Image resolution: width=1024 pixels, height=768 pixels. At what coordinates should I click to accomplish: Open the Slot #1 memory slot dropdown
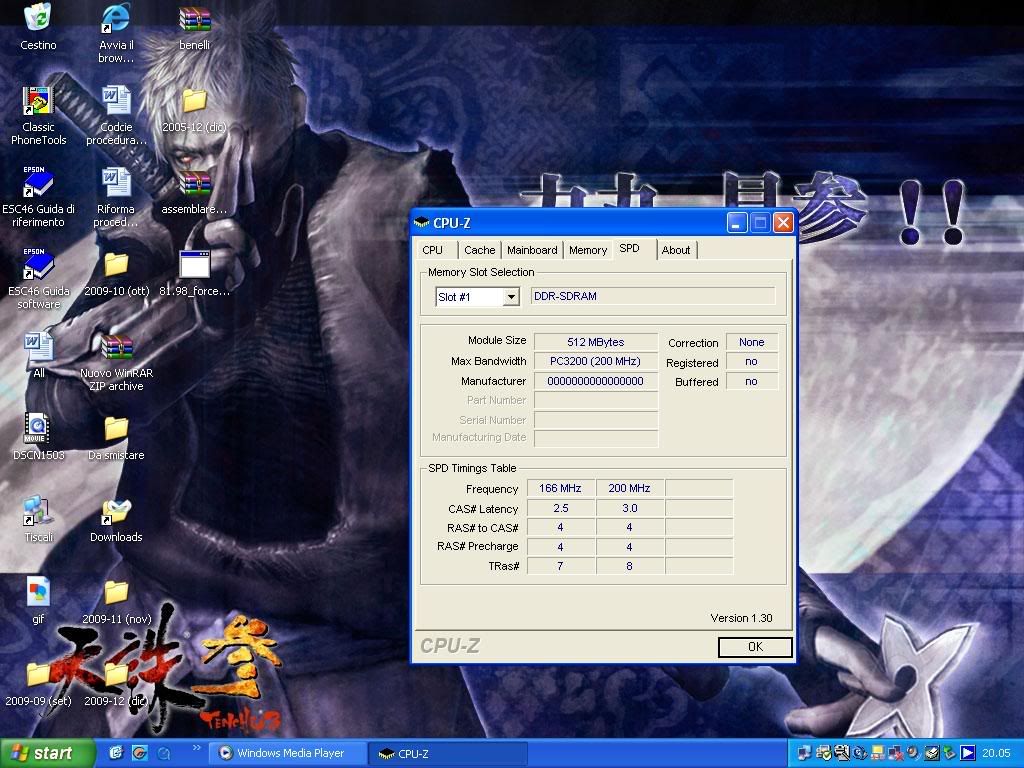[x=511, y=297]
